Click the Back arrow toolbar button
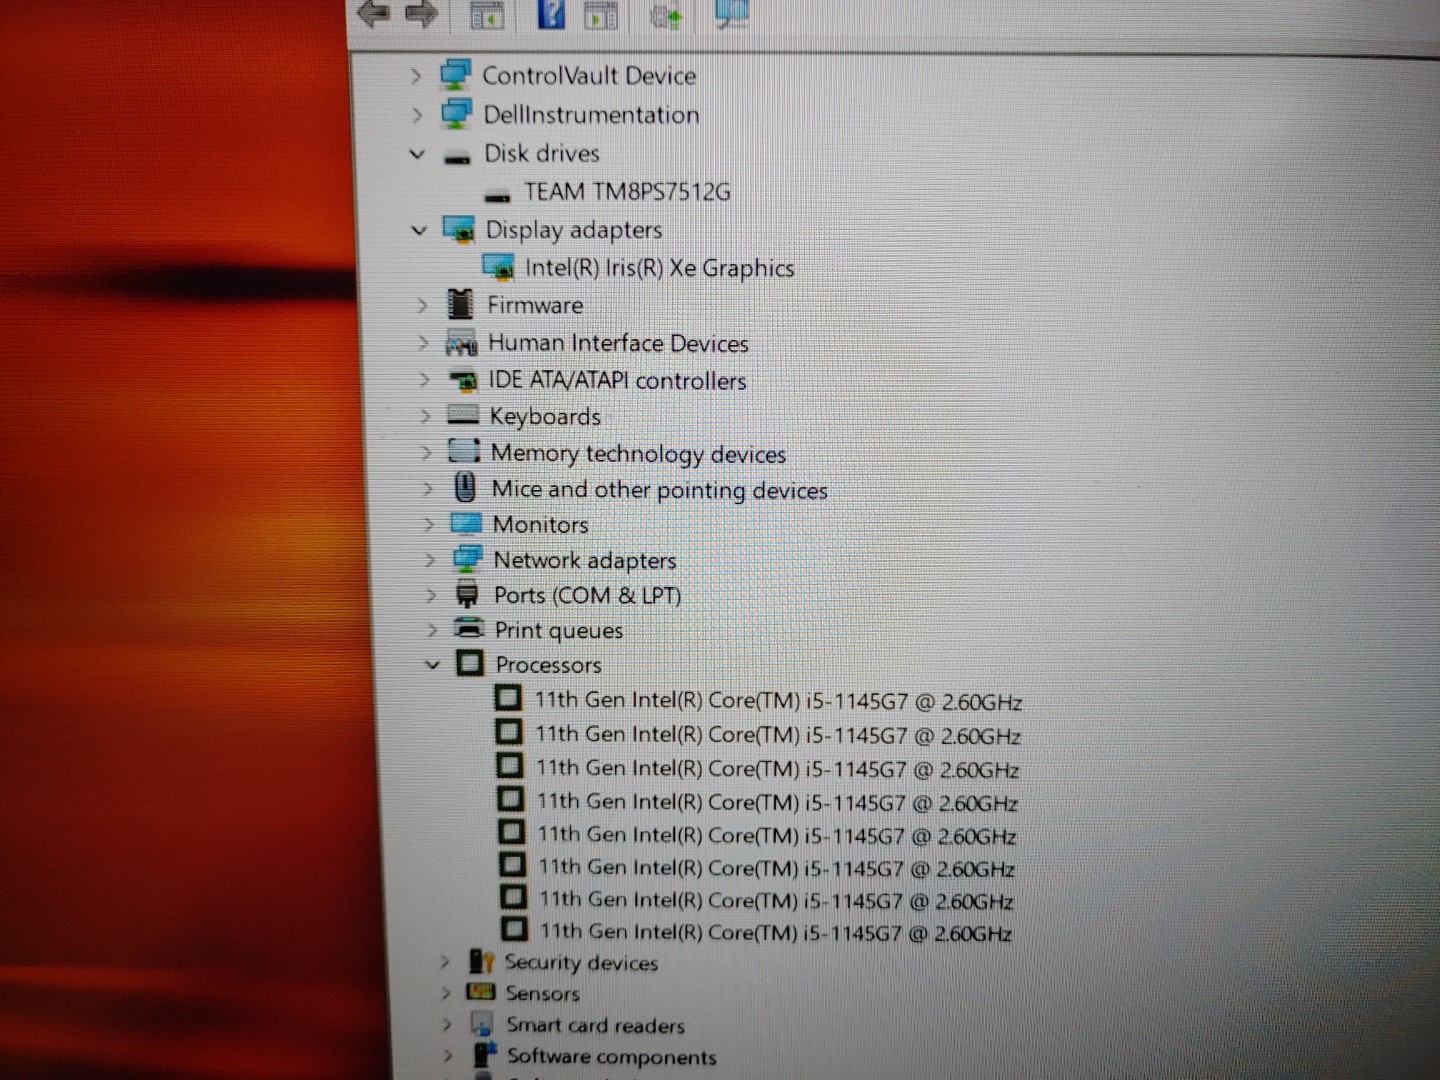 click(373, 14)
